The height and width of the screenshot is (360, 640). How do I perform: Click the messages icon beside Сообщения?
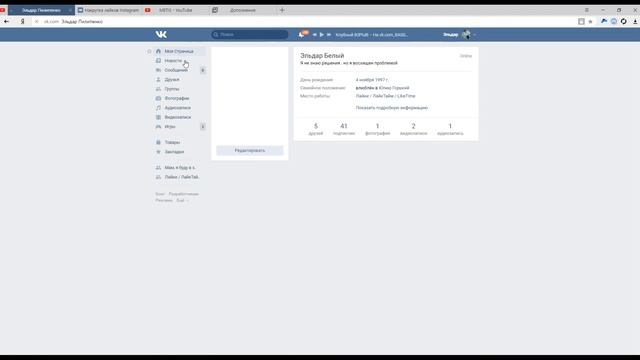pyautogui.click(x=158, y=70)
